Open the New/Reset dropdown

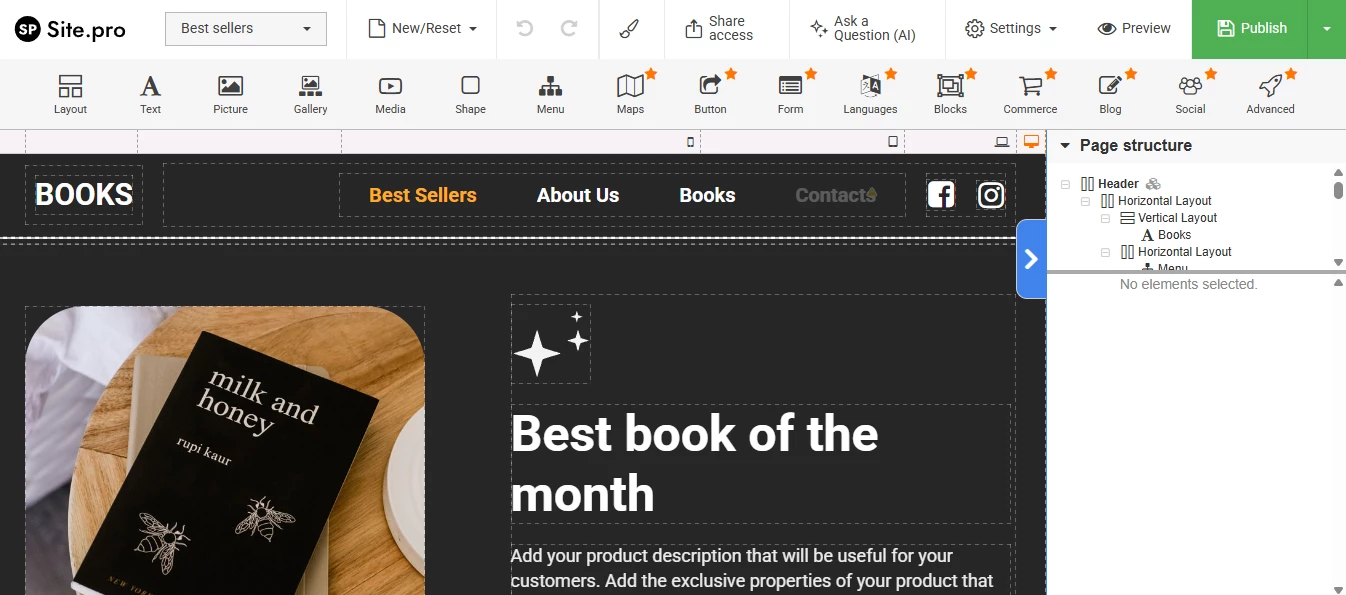click(x=420, y=29)
